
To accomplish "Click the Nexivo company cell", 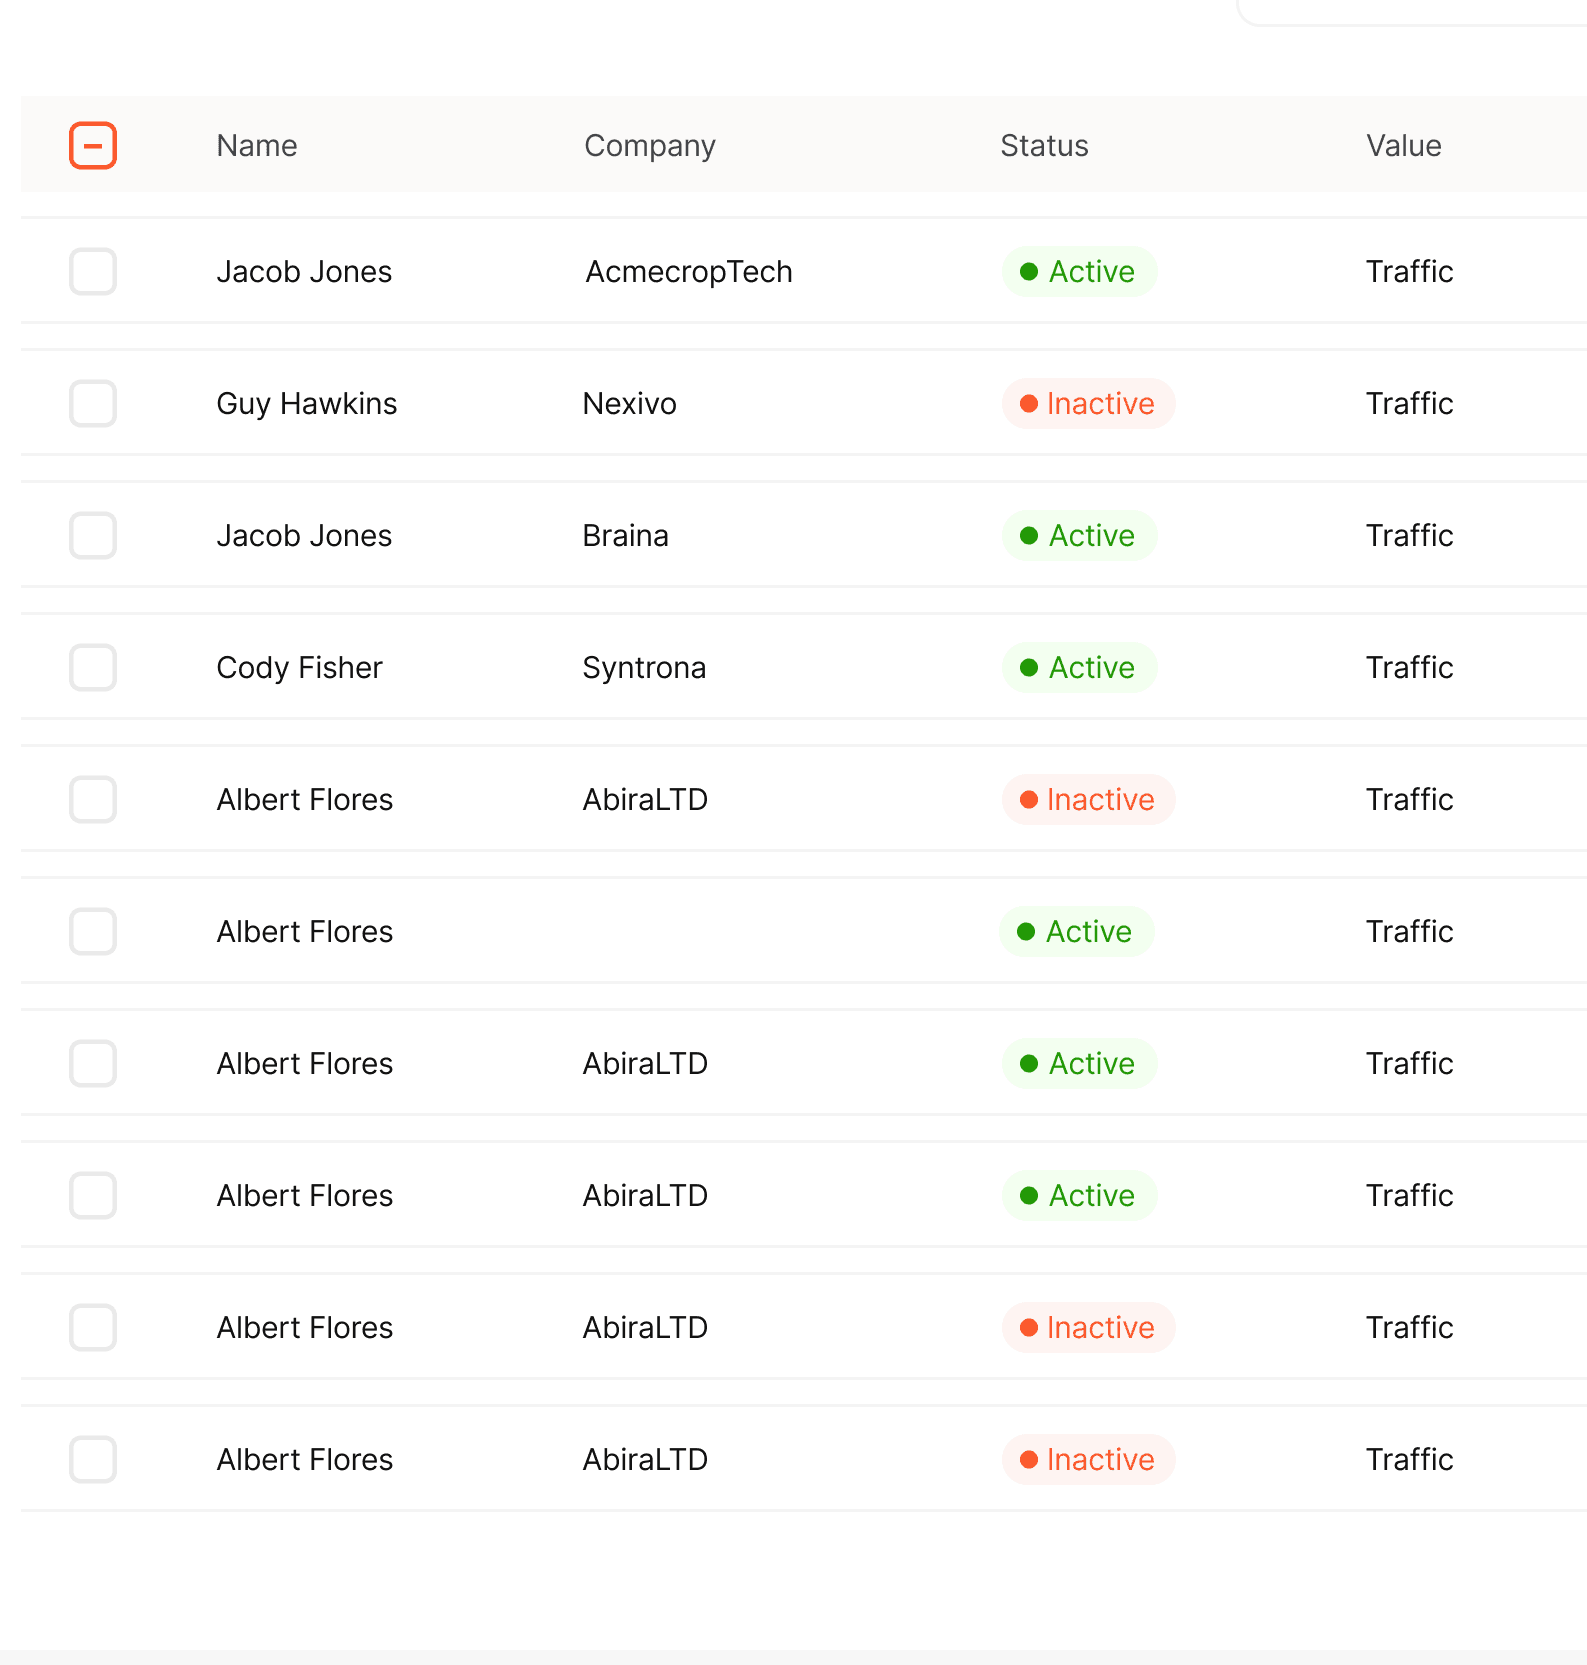I will pyautogui.click(x=629, y=404).
